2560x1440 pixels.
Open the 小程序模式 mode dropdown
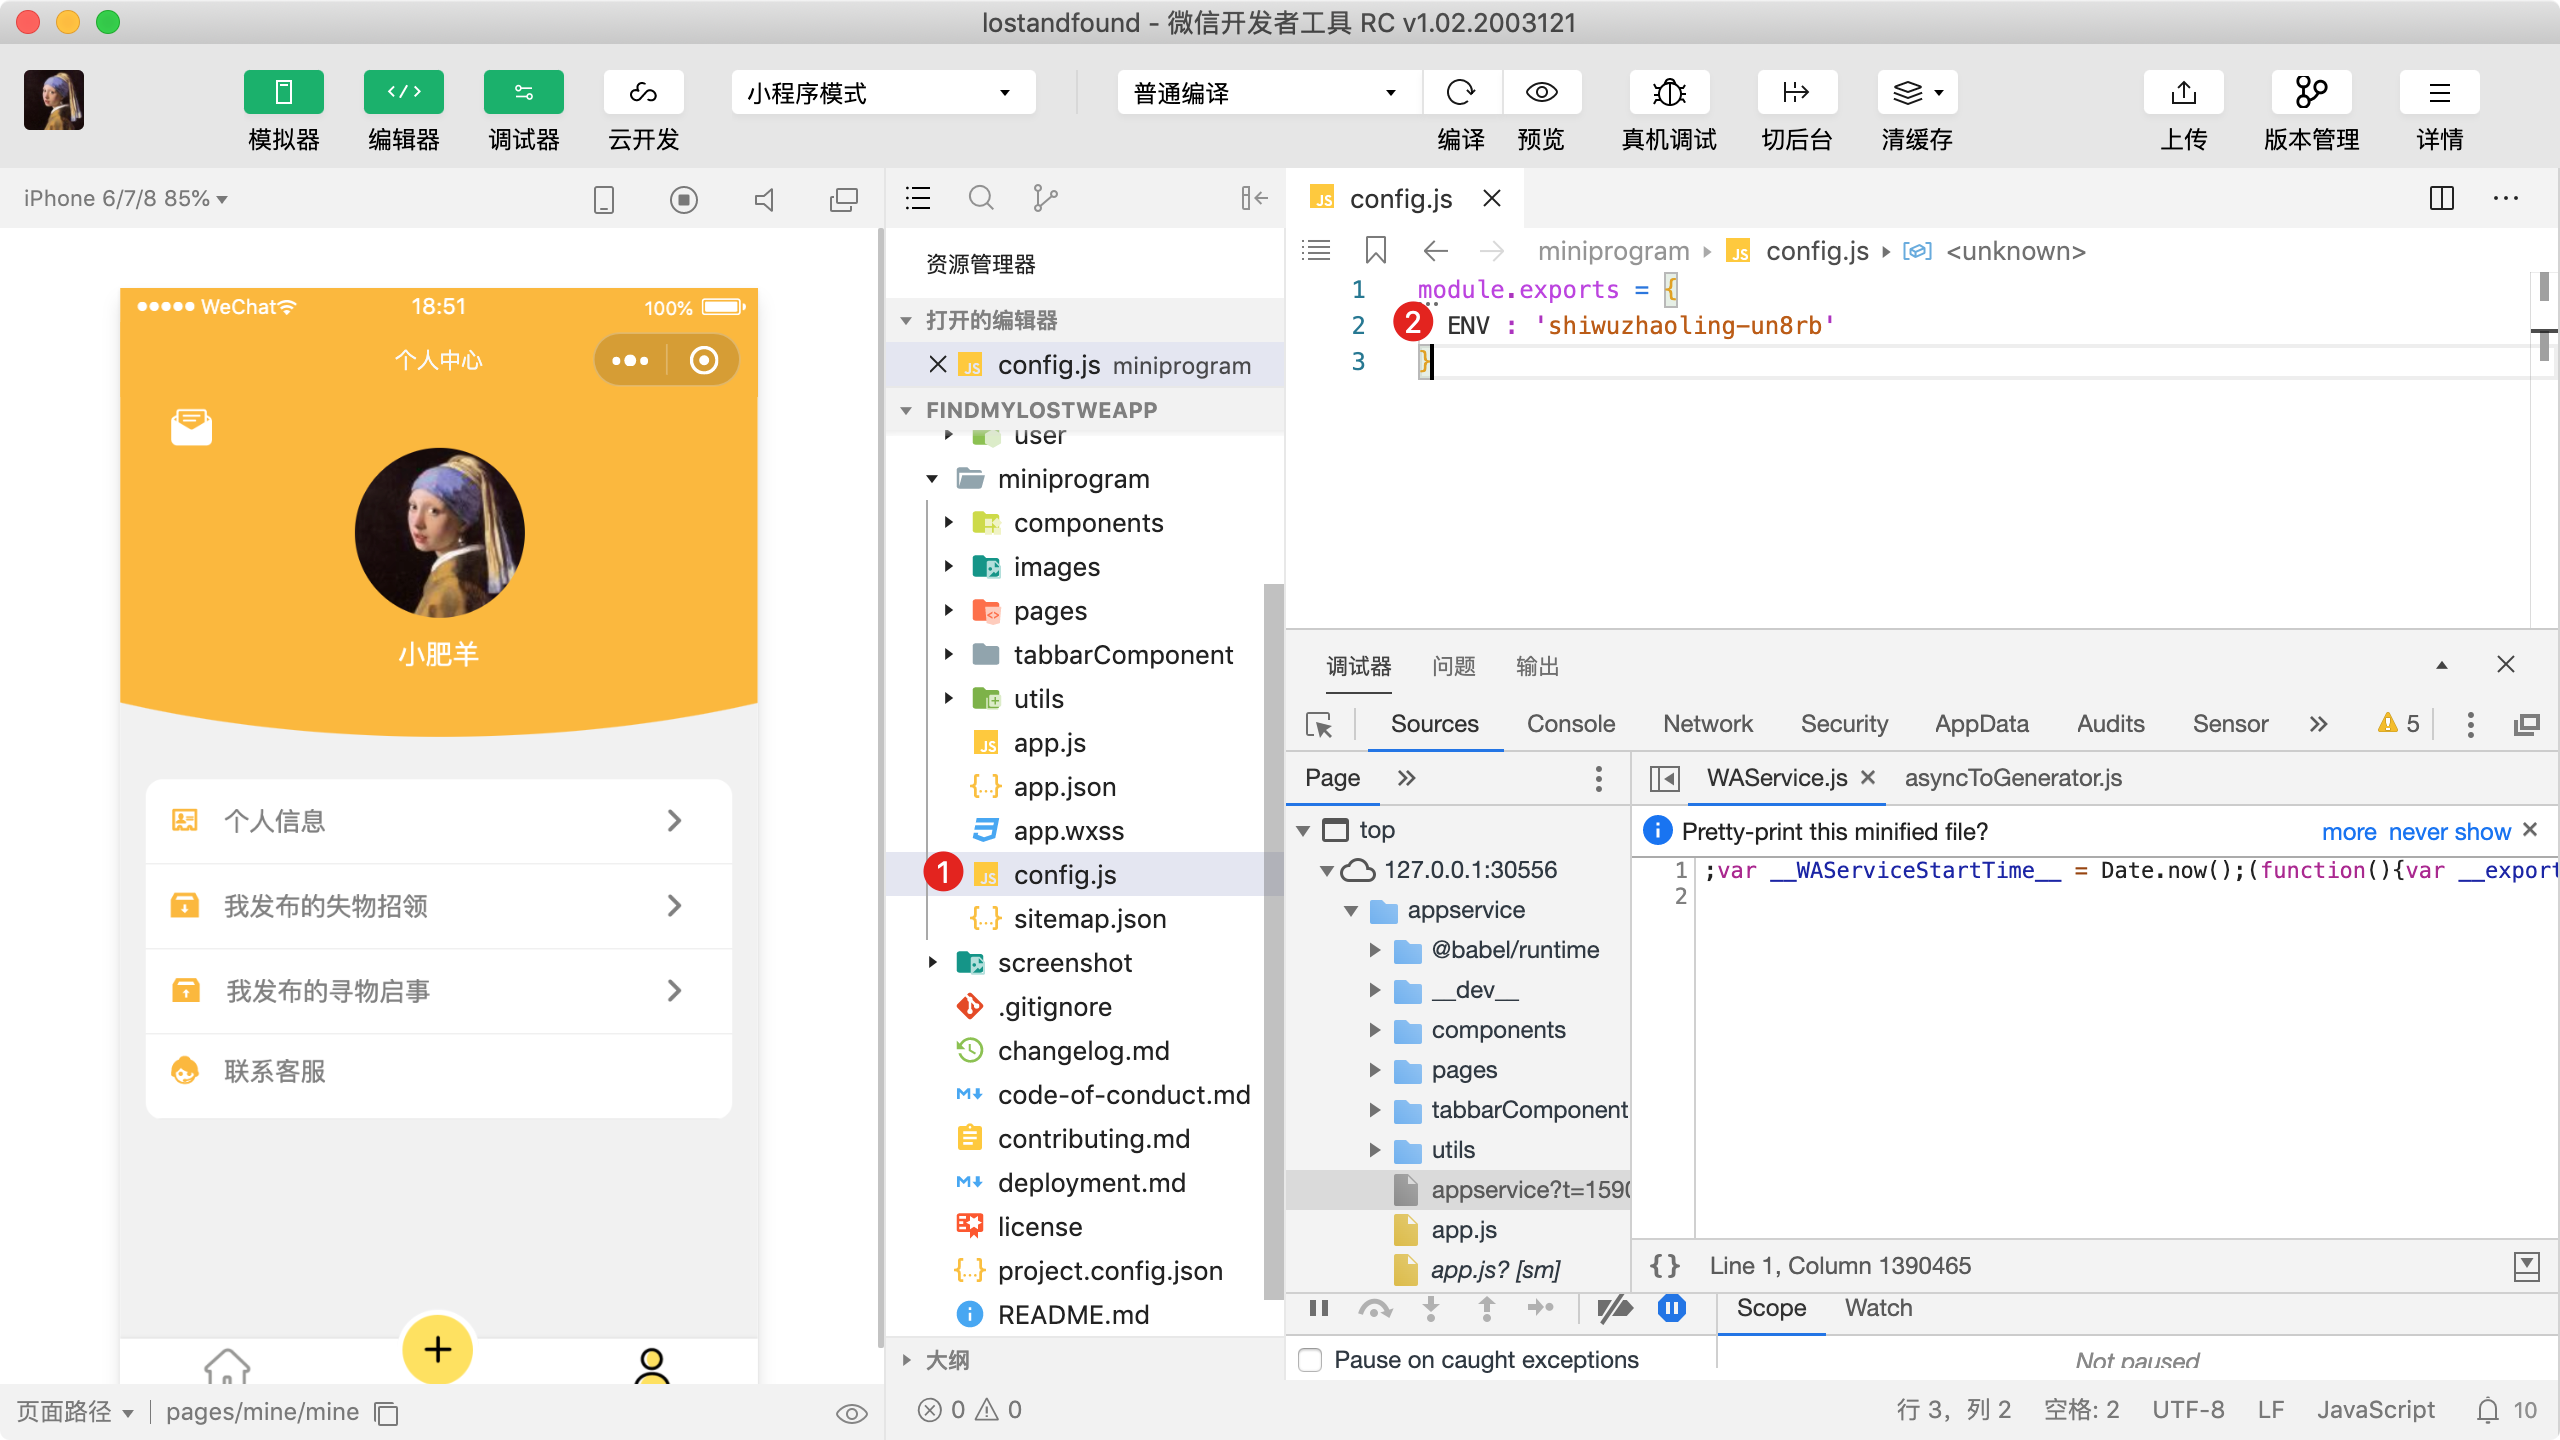tap(882, 93)
